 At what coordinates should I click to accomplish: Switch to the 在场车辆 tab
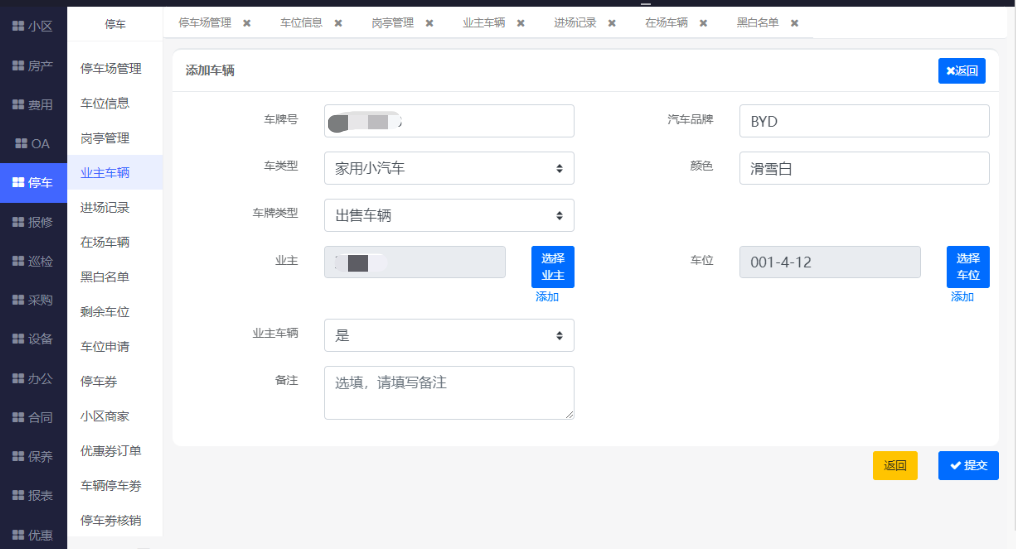(667, 23)
